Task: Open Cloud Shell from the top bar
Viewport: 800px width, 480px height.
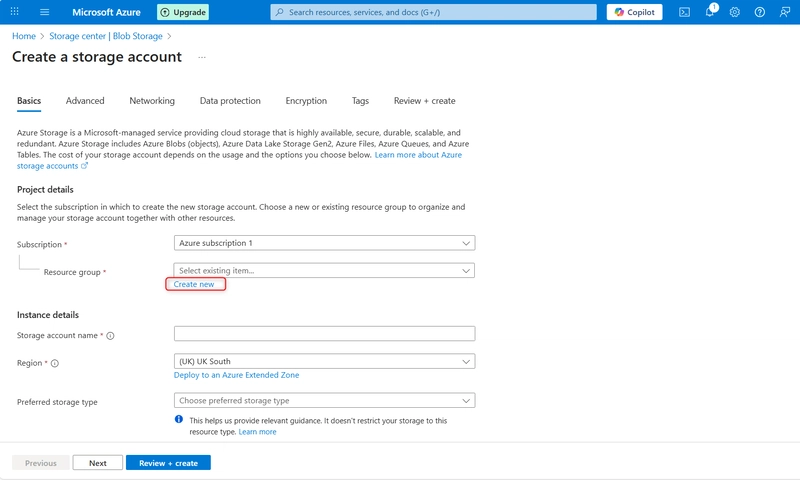Action: tap(685, 12)
